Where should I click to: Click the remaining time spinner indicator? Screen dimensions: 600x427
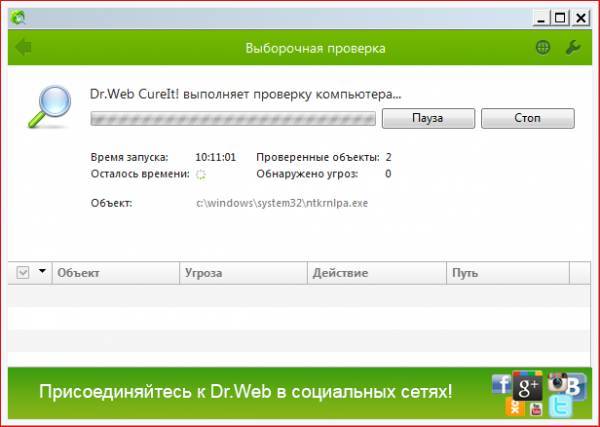click(x=201, y=175)
